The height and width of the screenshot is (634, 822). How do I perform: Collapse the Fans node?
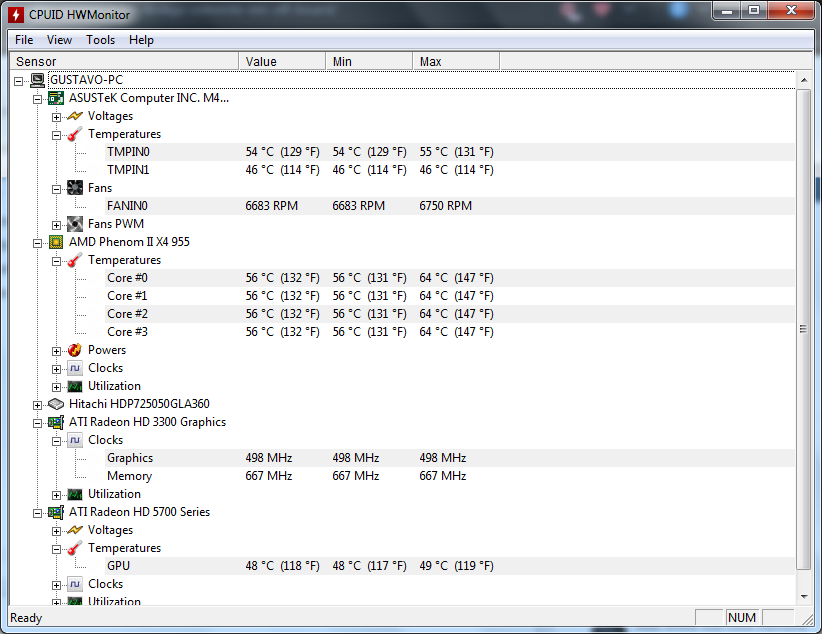click(57, 189)
